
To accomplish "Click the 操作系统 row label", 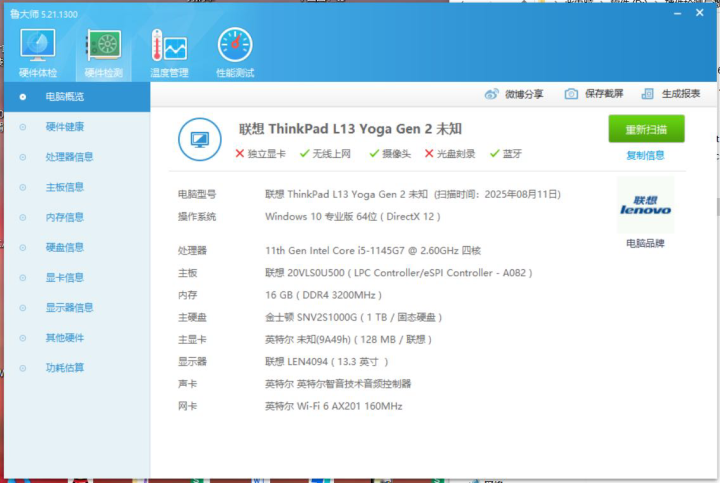I will pyautogui.click(x=197, y=217).
